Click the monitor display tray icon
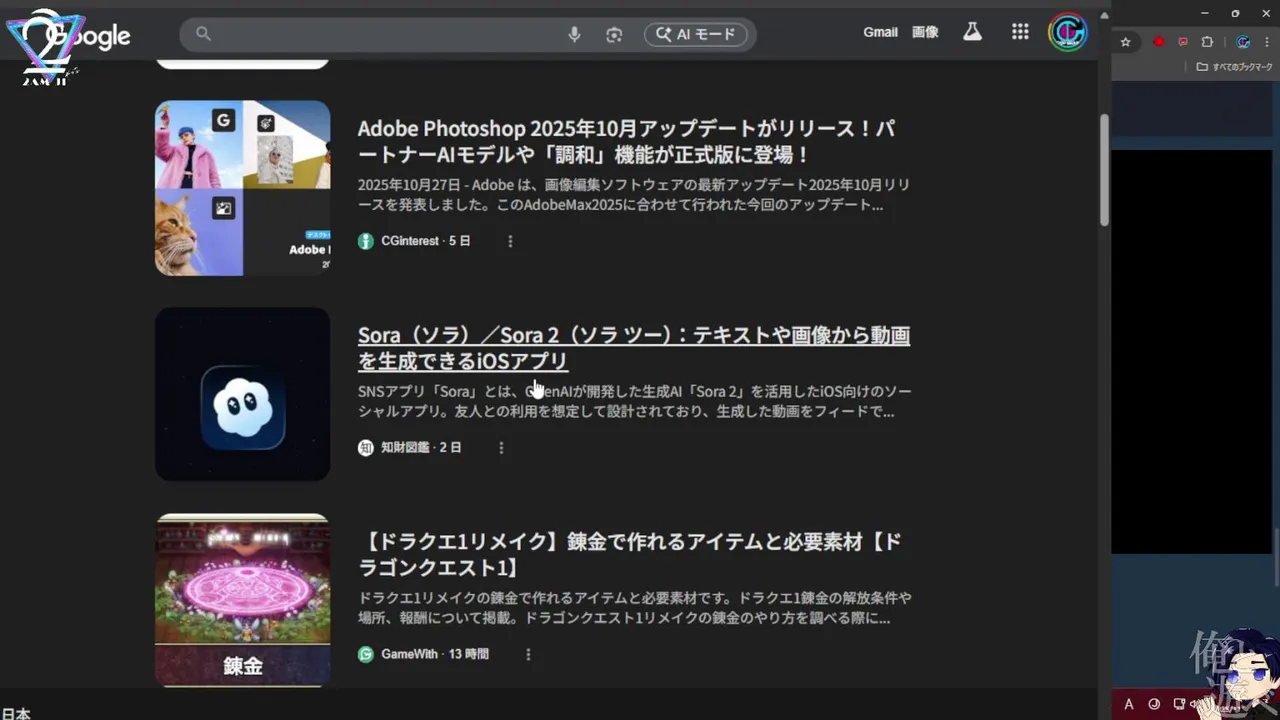This screenshot has width=1280, height=720. (1179, 704)
